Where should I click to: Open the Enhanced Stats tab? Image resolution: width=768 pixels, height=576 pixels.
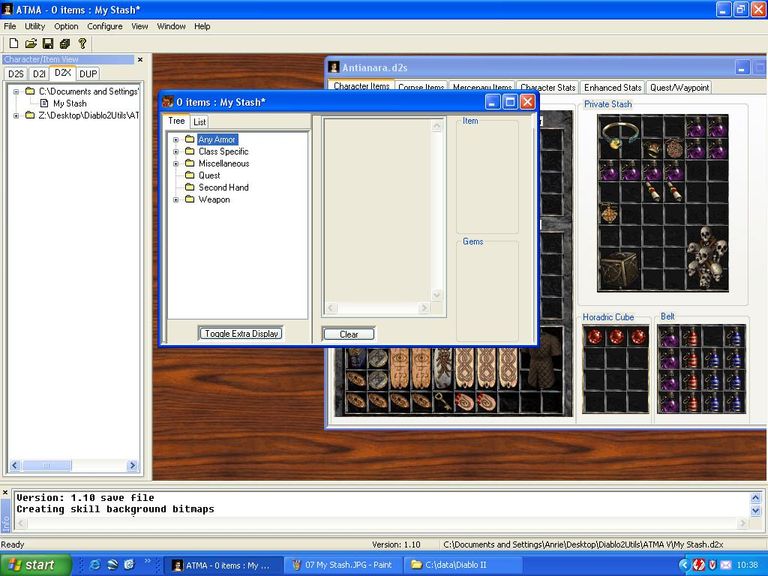click(x=612, y=88)
